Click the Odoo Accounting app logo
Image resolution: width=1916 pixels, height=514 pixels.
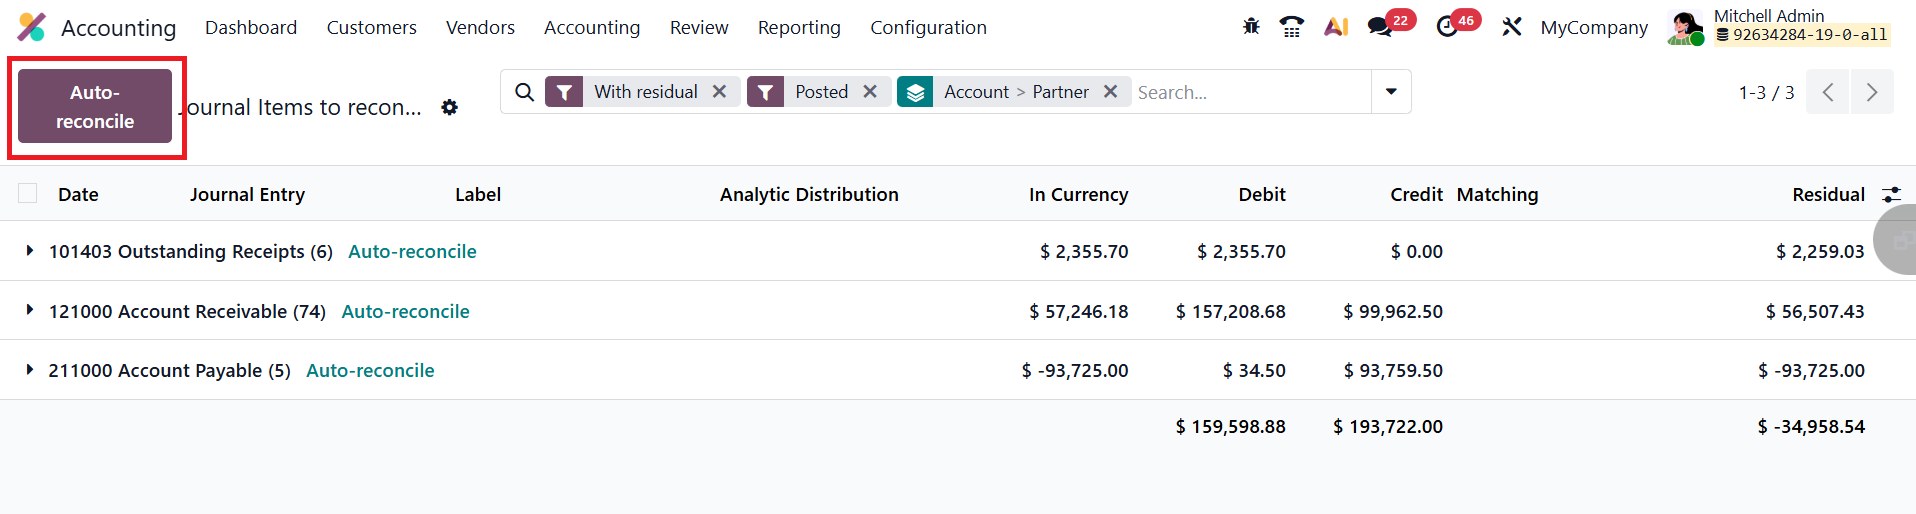click(x=32, y=27)
